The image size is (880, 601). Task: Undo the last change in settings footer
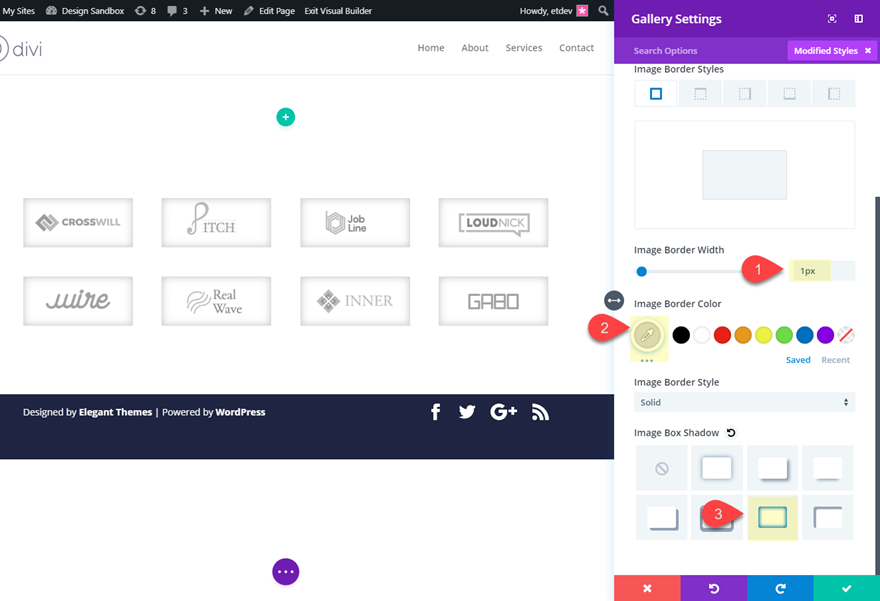(714, 588)
